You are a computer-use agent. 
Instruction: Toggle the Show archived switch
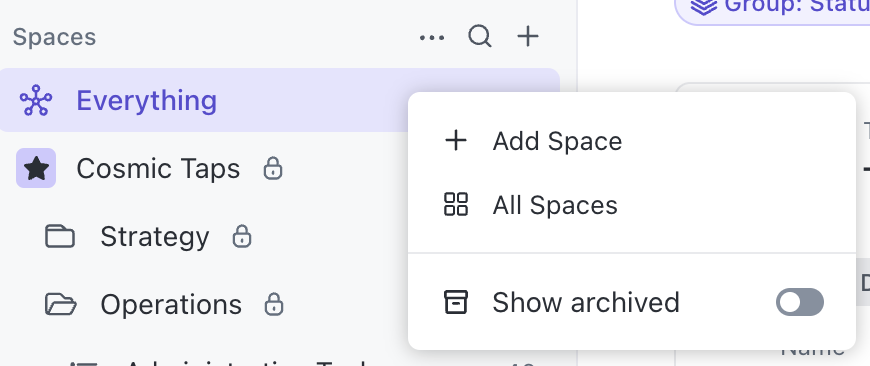click(x=800, y=302)
